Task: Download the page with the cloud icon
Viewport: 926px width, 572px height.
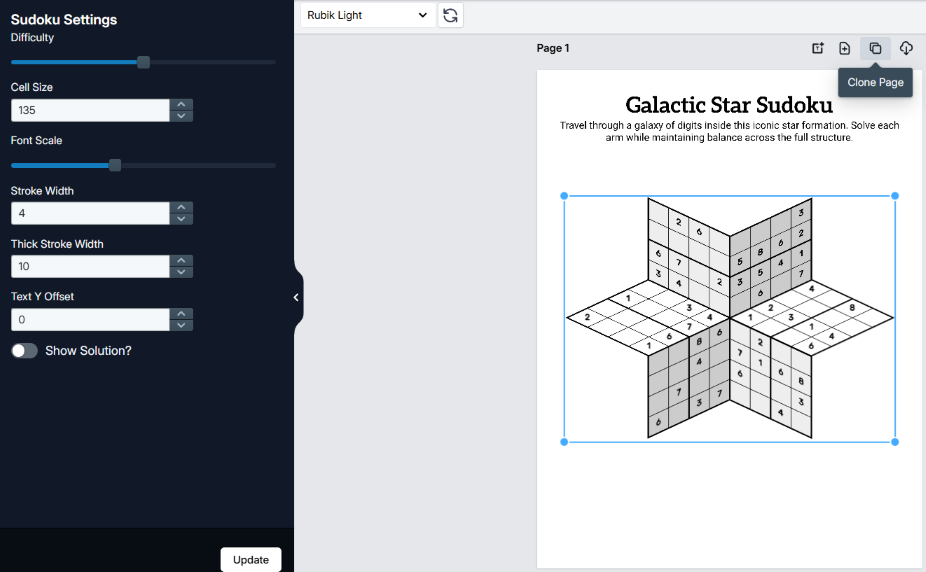Action: point(906,48)
